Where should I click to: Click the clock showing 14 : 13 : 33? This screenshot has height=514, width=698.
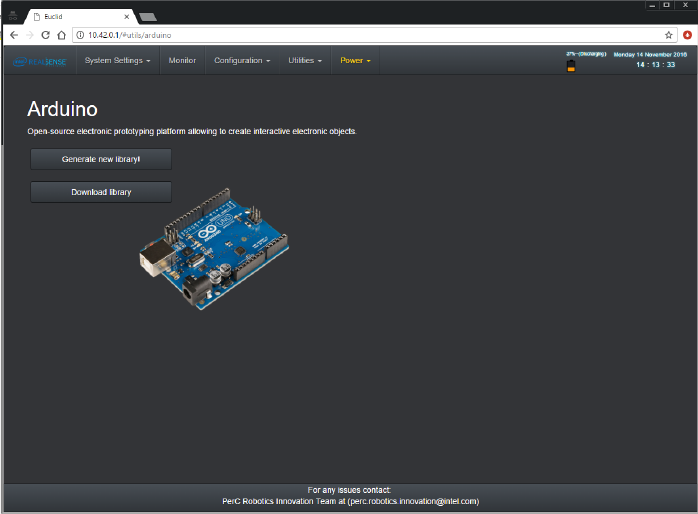656,65
